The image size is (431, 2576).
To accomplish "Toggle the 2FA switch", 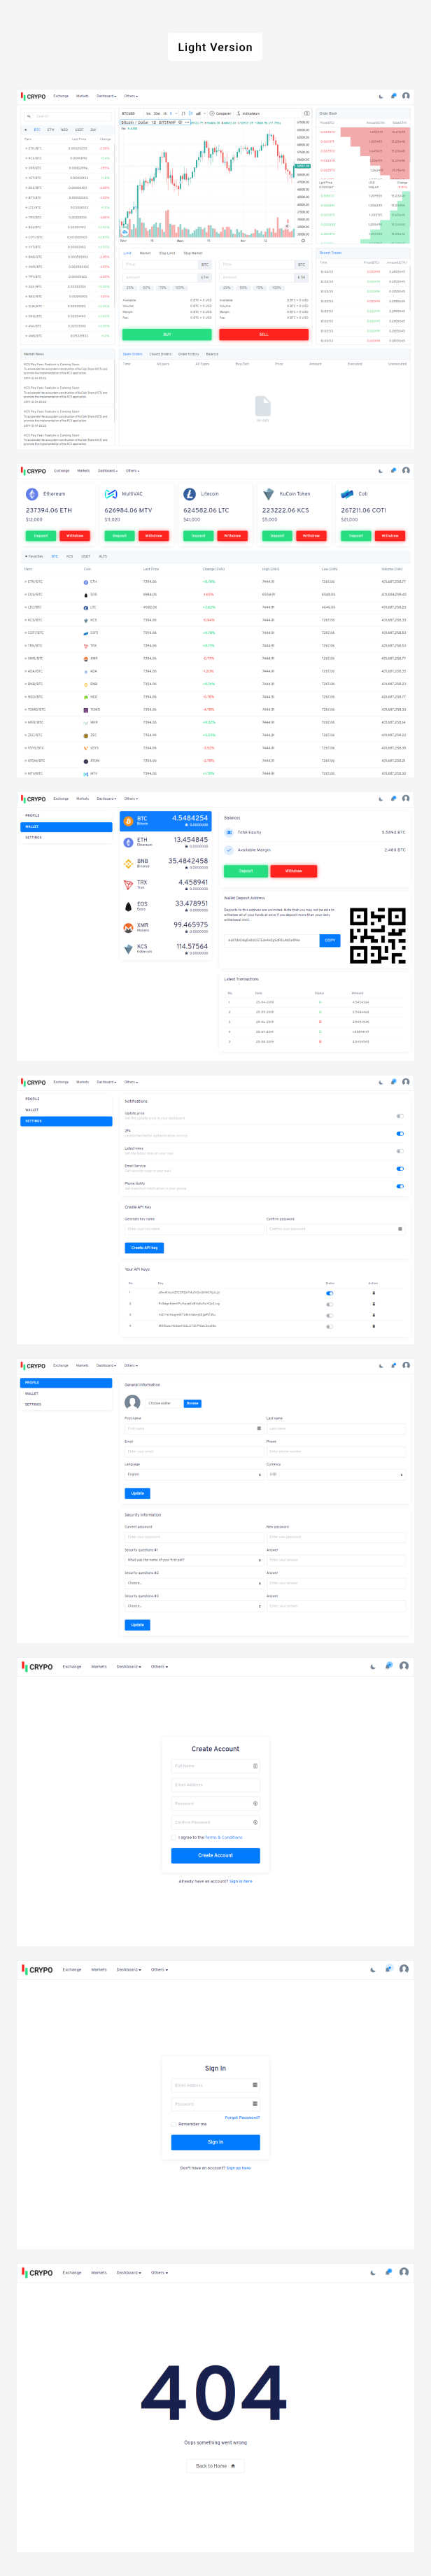I will tap(400, 1134).
